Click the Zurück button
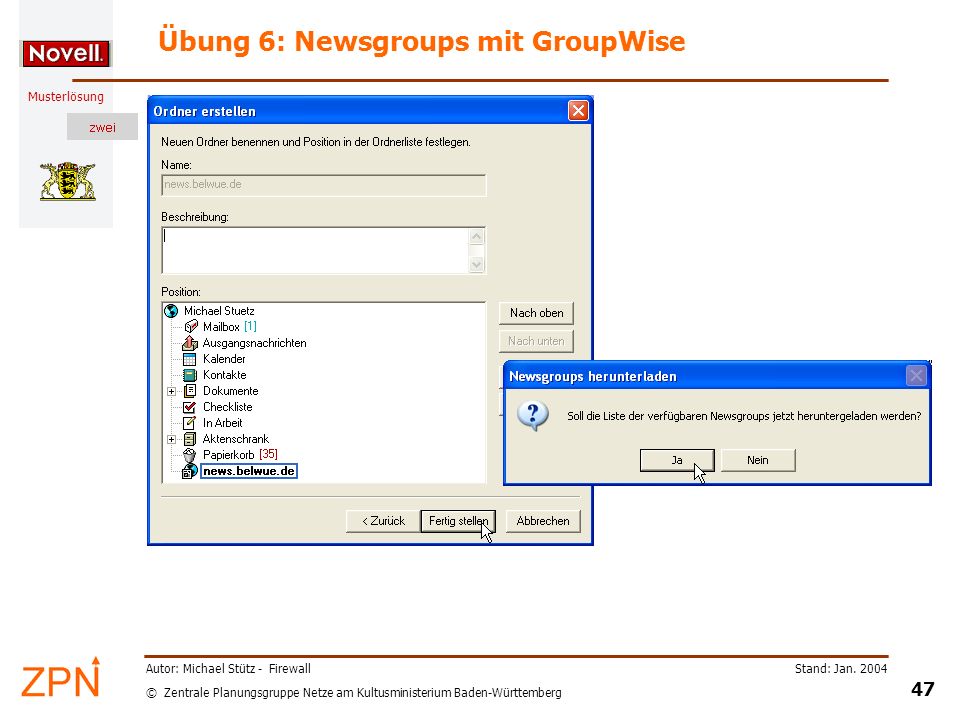This screenshot has height=720, width=960. [x=383, y=521]
